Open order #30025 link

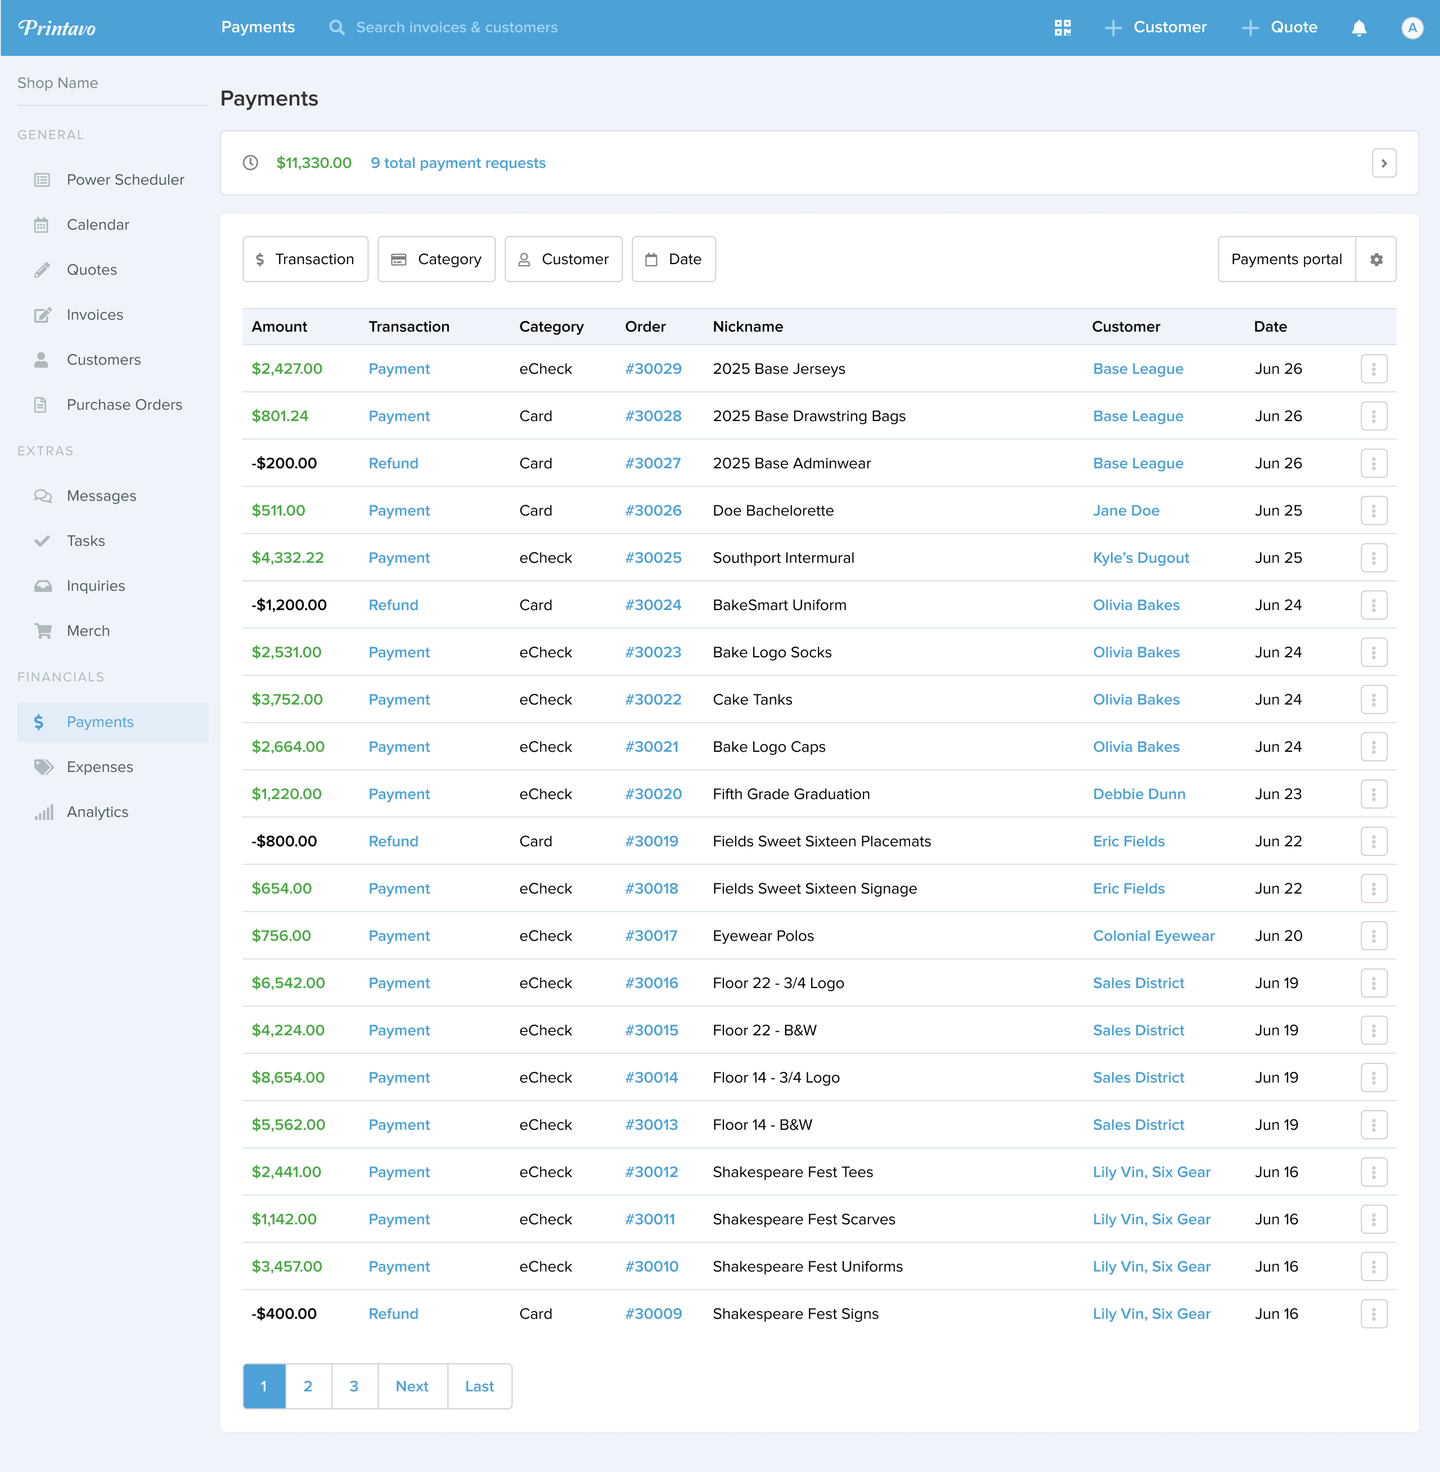653,558
